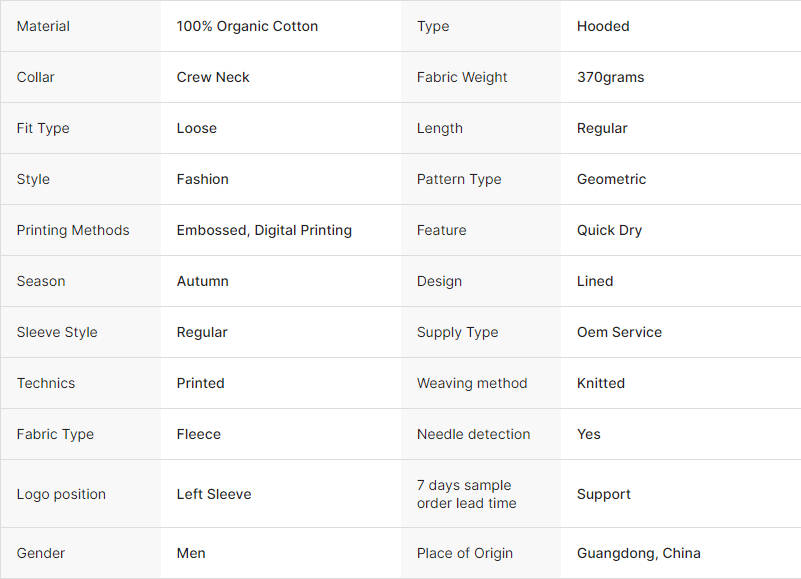This screenshot has height=579, width=801.
Task: Select the Loose fit value
Action: pyautogui.click(x=197, y=128)
